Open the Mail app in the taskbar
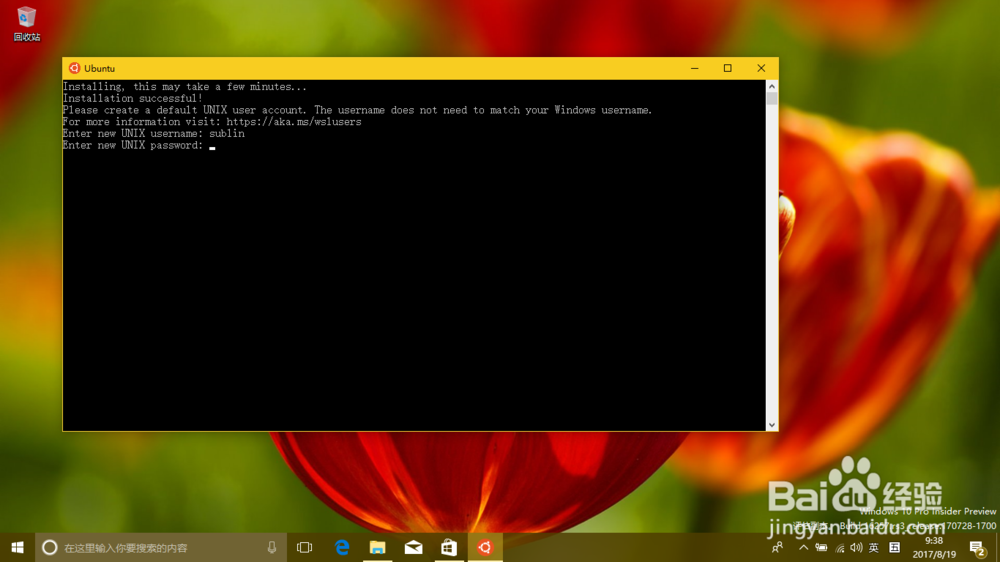The image size is (1000, 562). point(413,547)
